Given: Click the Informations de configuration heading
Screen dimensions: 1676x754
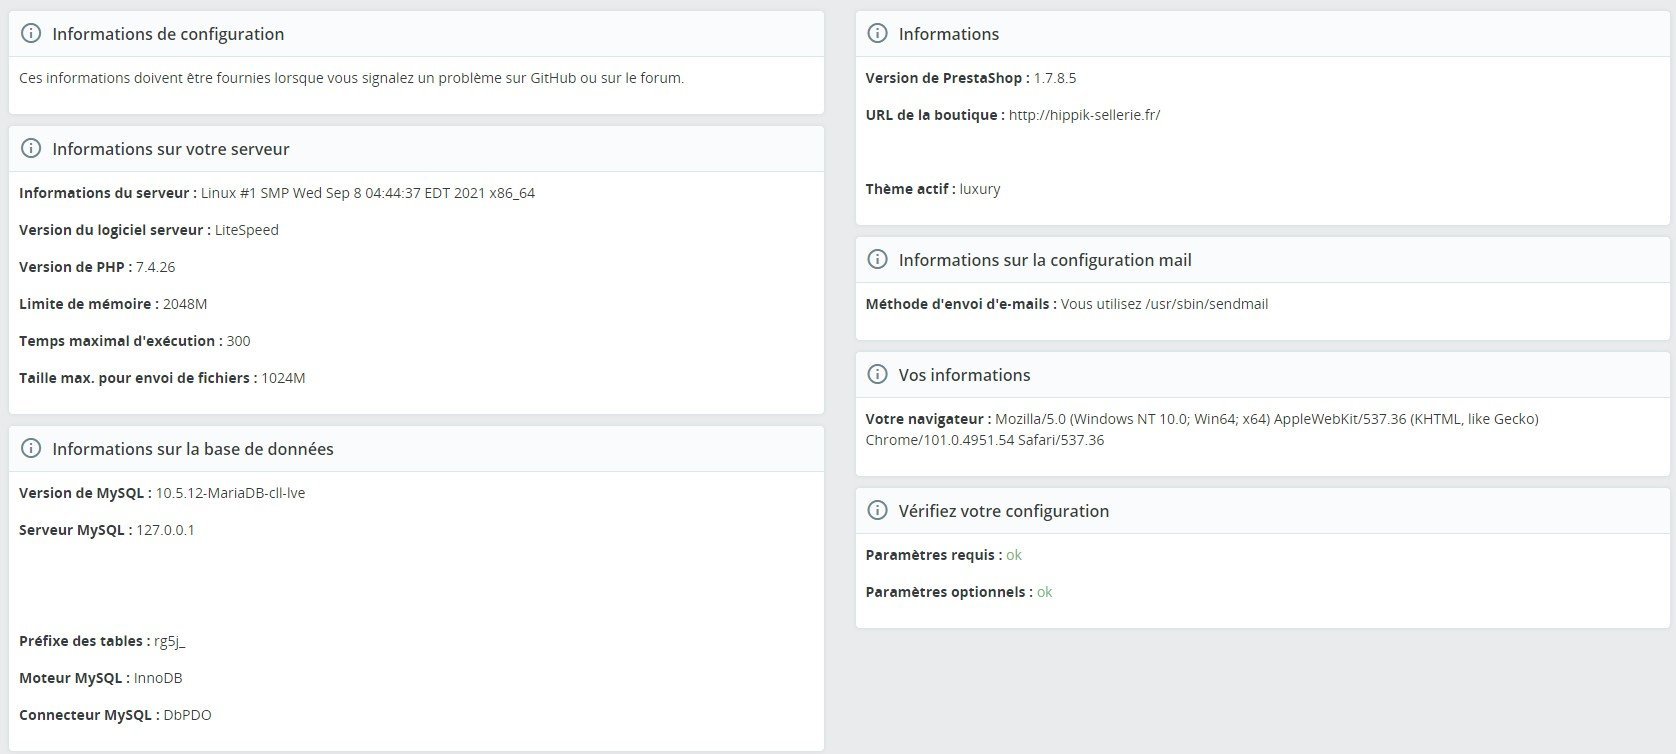Looking at the screenshot, I should pyautogui.click(x=168, y=34).
